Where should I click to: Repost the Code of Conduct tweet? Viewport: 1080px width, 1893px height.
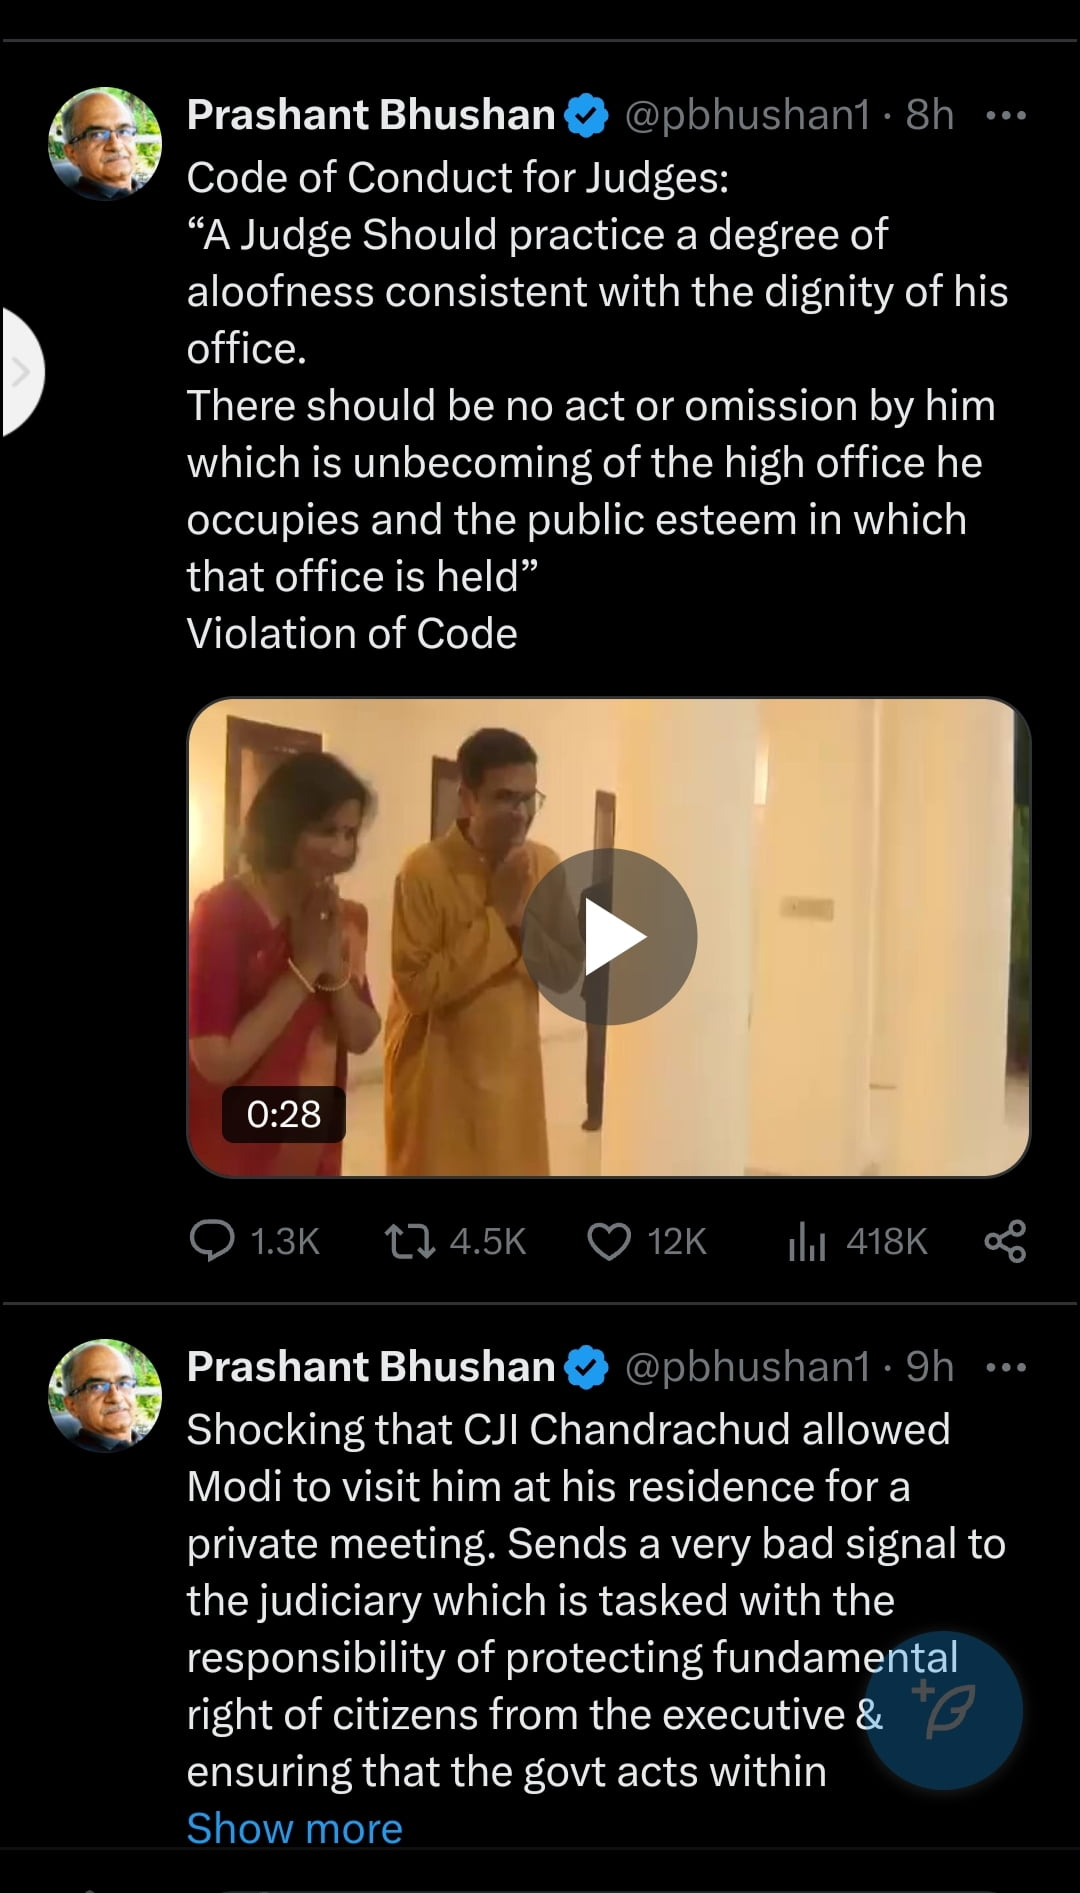coord(409,1241)
